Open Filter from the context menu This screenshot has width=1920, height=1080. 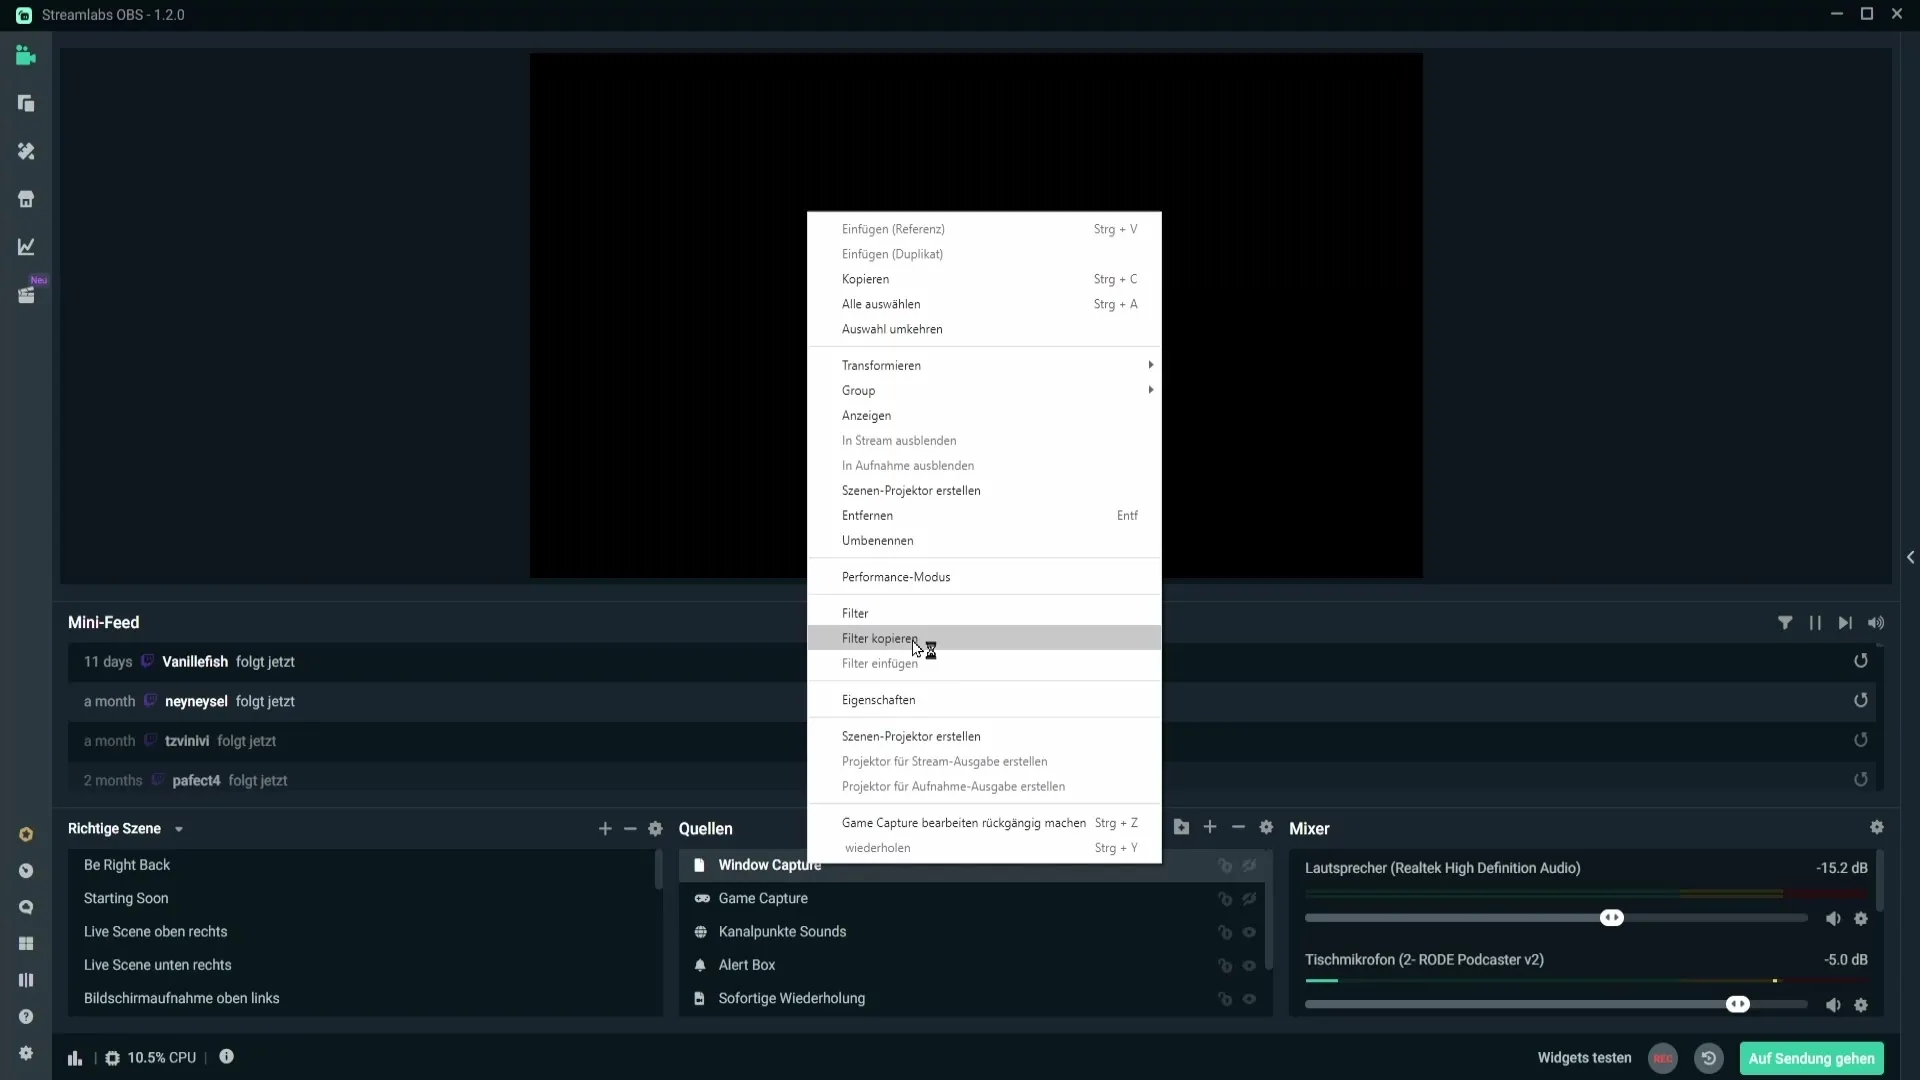[984, 613]
